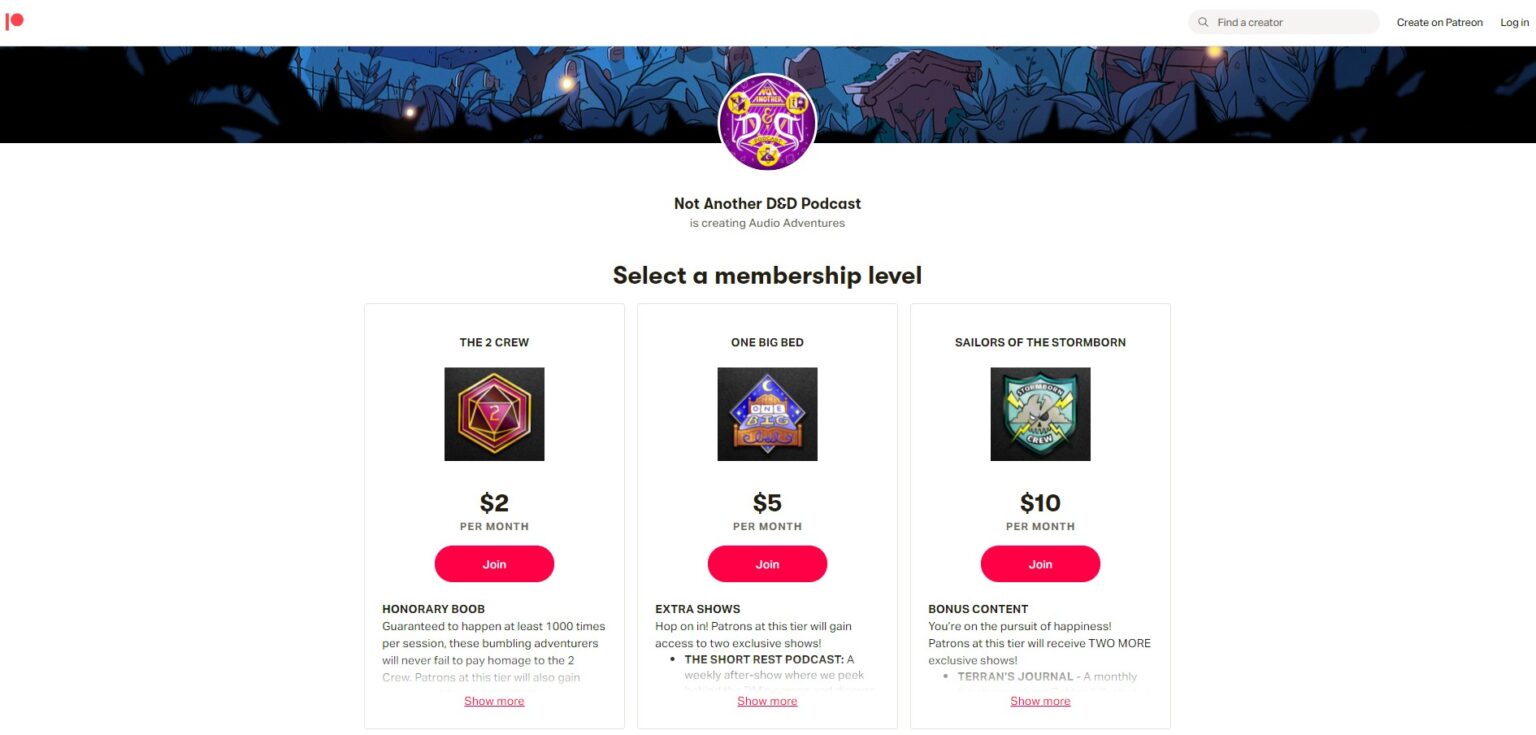
Task: Open the Create on Patreon link
Action: click(1439, 22)
